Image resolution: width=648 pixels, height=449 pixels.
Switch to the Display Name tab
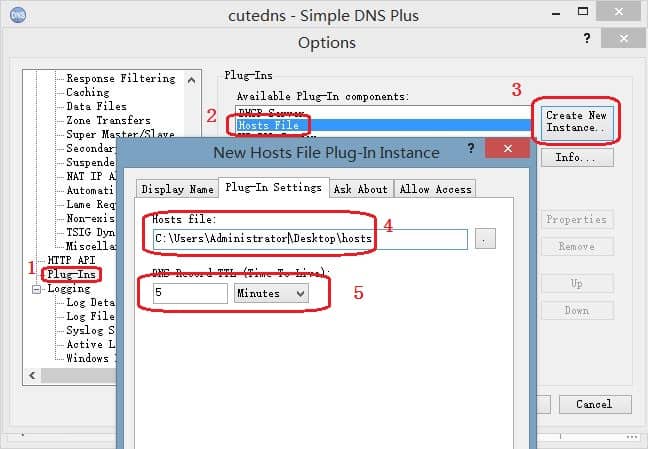pos(177,189)
